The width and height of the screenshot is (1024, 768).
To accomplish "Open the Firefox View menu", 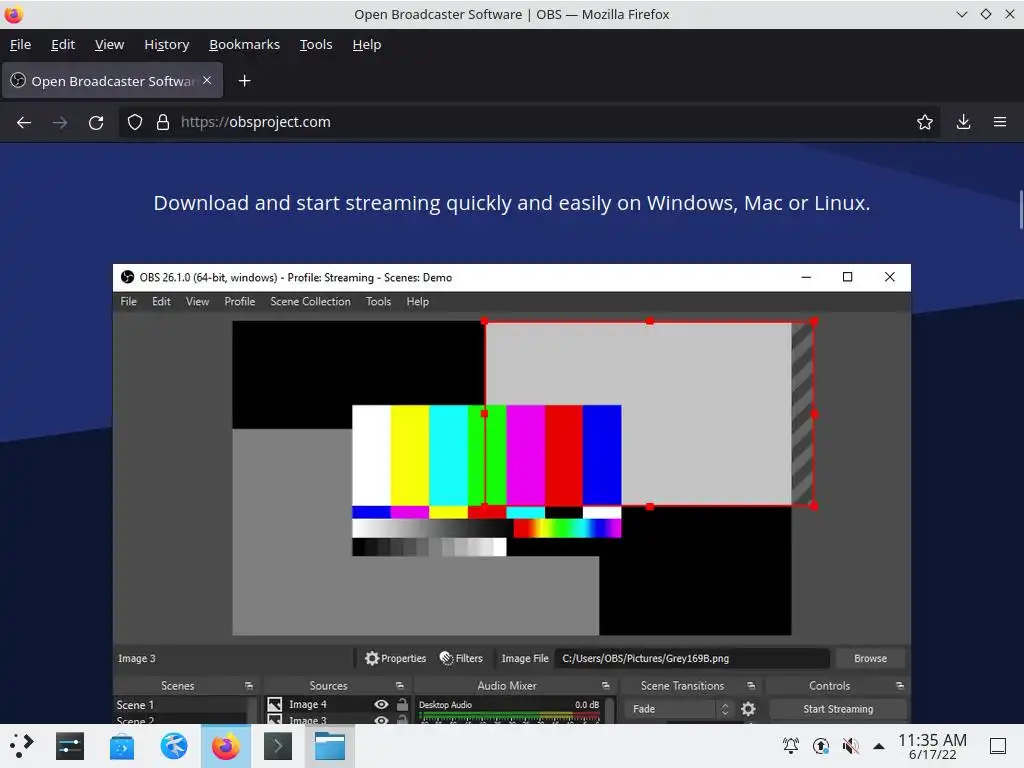I will tap(109, 44).
